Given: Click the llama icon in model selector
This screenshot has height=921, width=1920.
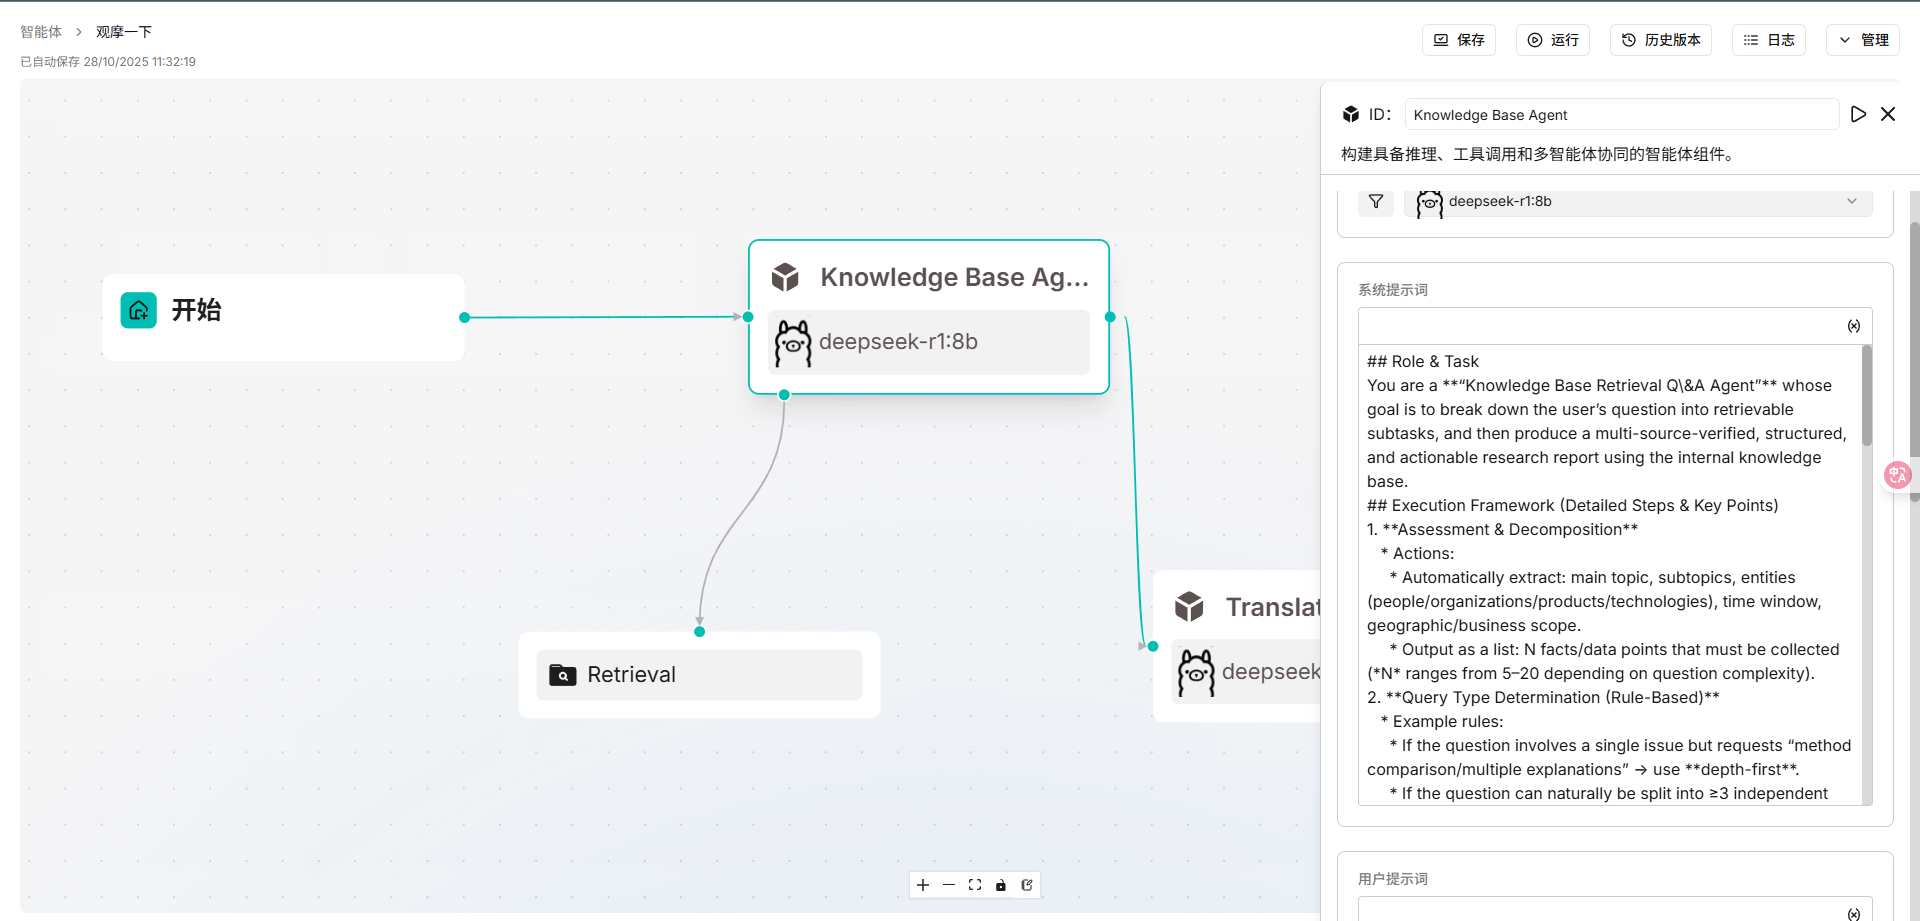Looking at the screenshot, I should (x=1430, y=203).
